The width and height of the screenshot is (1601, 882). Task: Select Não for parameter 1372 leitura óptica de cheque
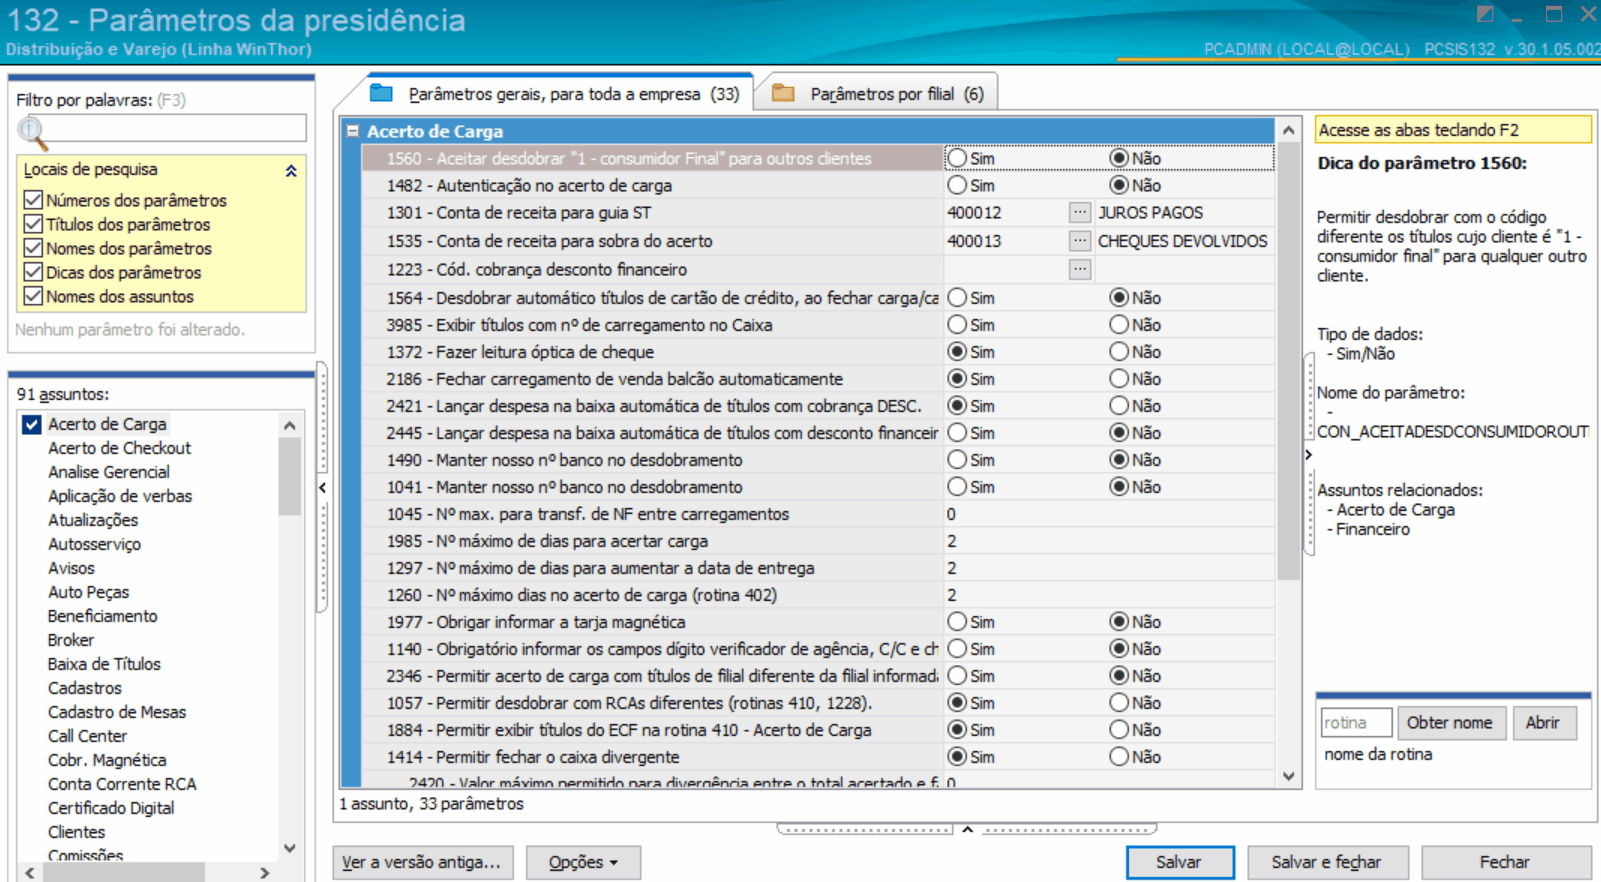point(1119,352)
